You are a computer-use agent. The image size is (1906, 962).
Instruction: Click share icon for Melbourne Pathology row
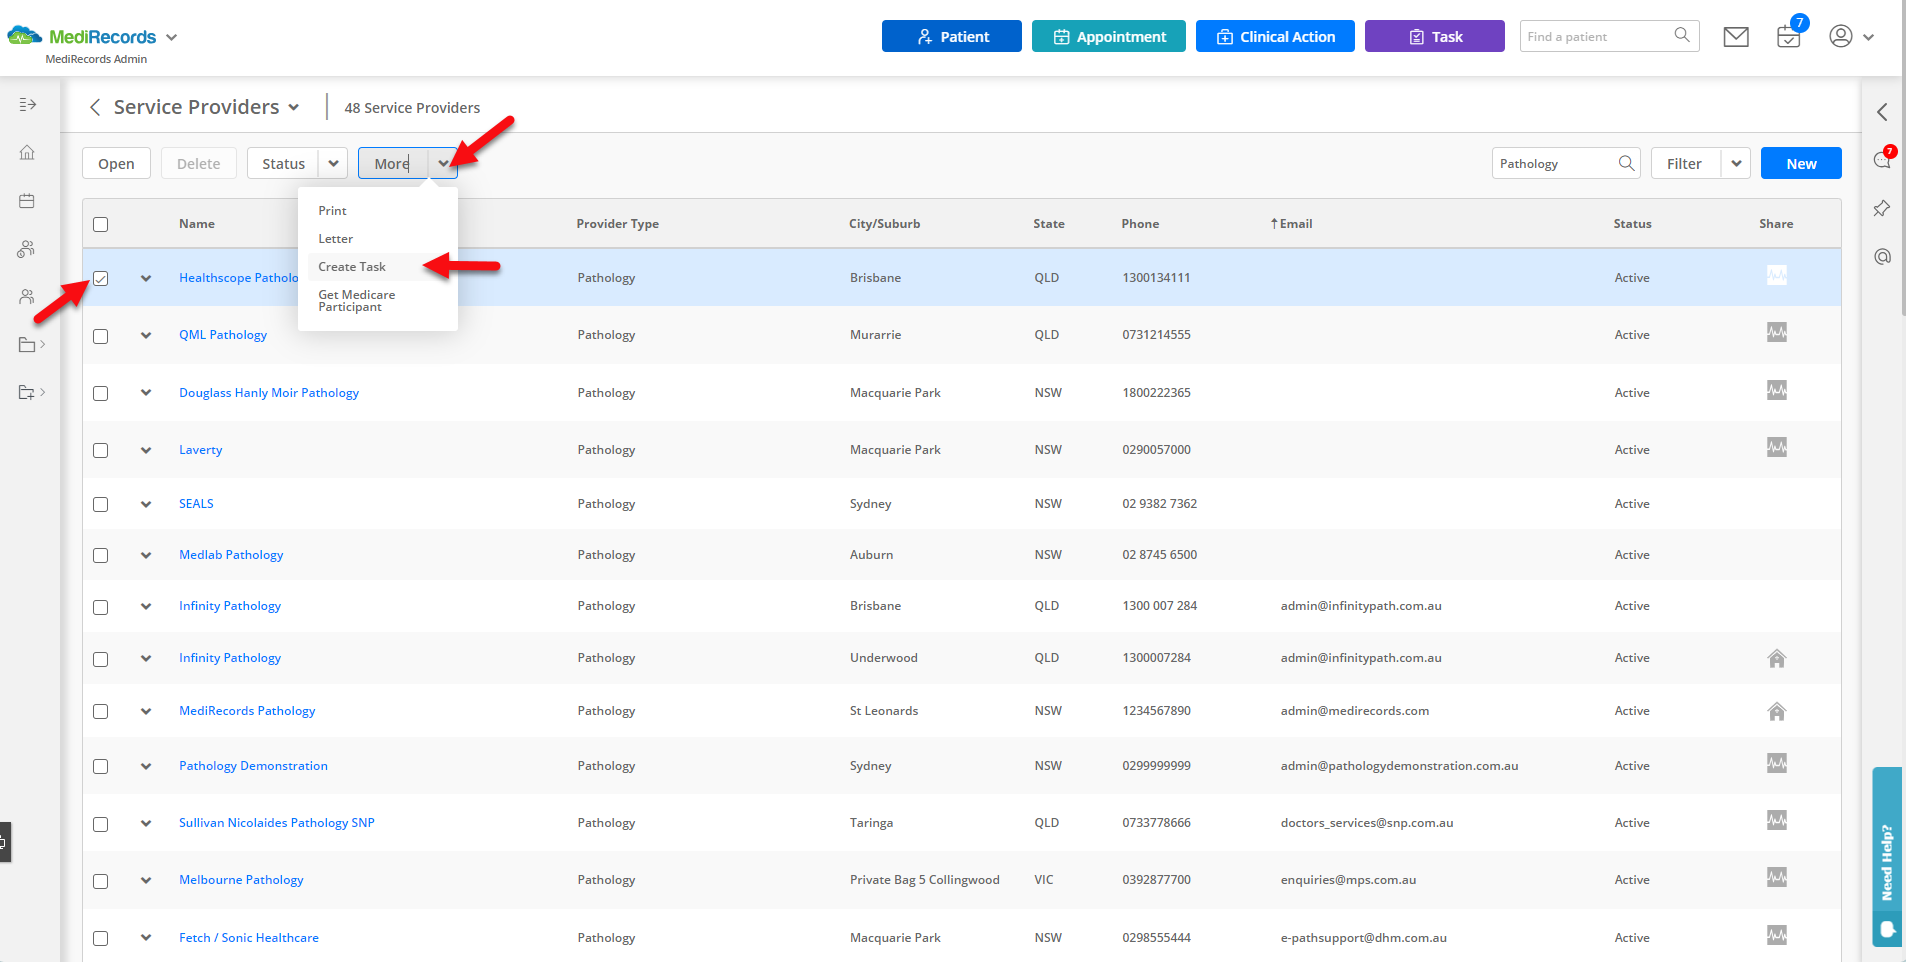coord(1777,877)
